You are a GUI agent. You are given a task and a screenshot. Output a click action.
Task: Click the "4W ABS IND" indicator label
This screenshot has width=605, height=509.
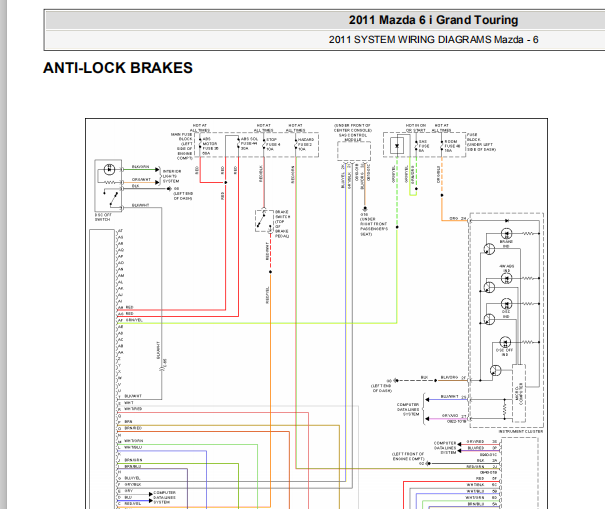tap(507, 268)
